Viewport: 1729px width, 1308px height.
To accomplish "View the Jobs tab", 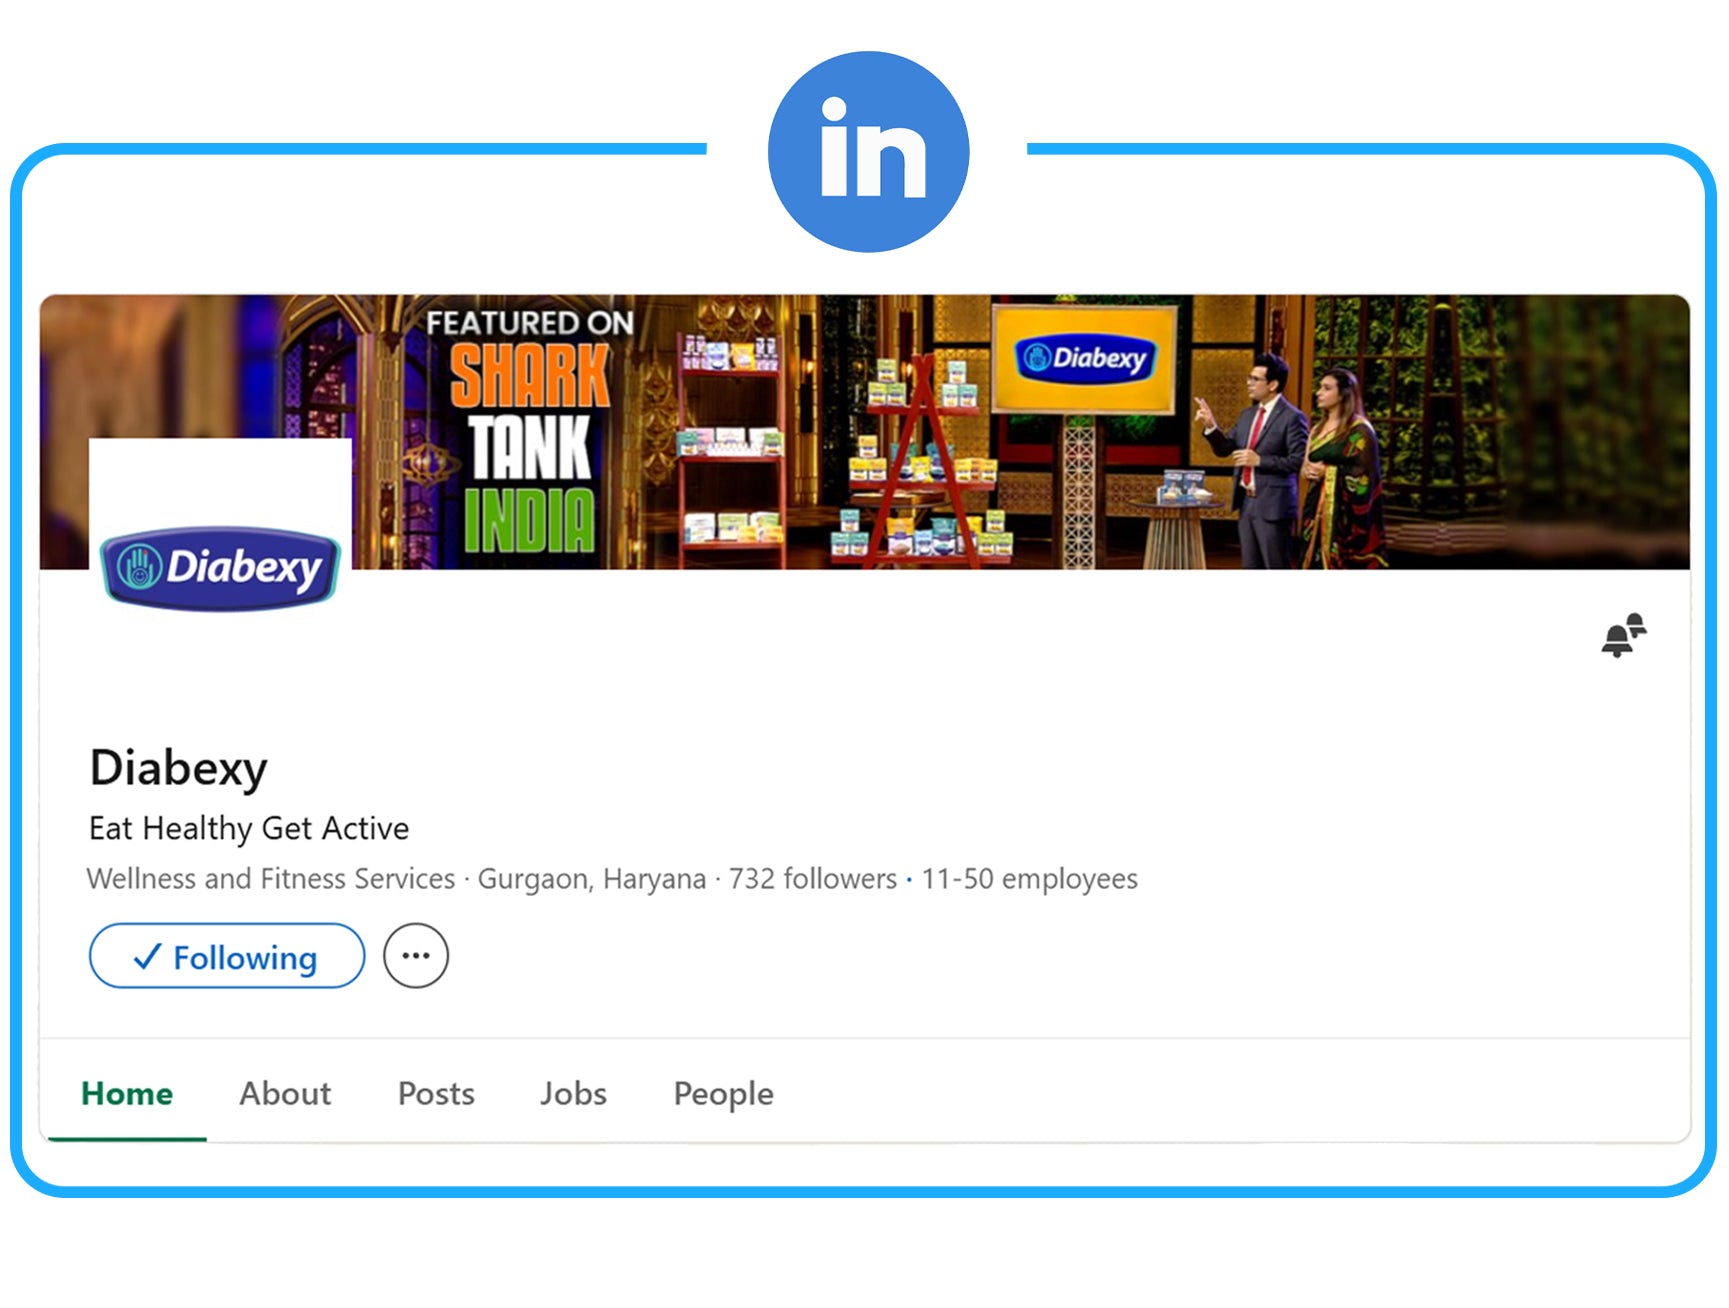I will (x=573, y=1094).
